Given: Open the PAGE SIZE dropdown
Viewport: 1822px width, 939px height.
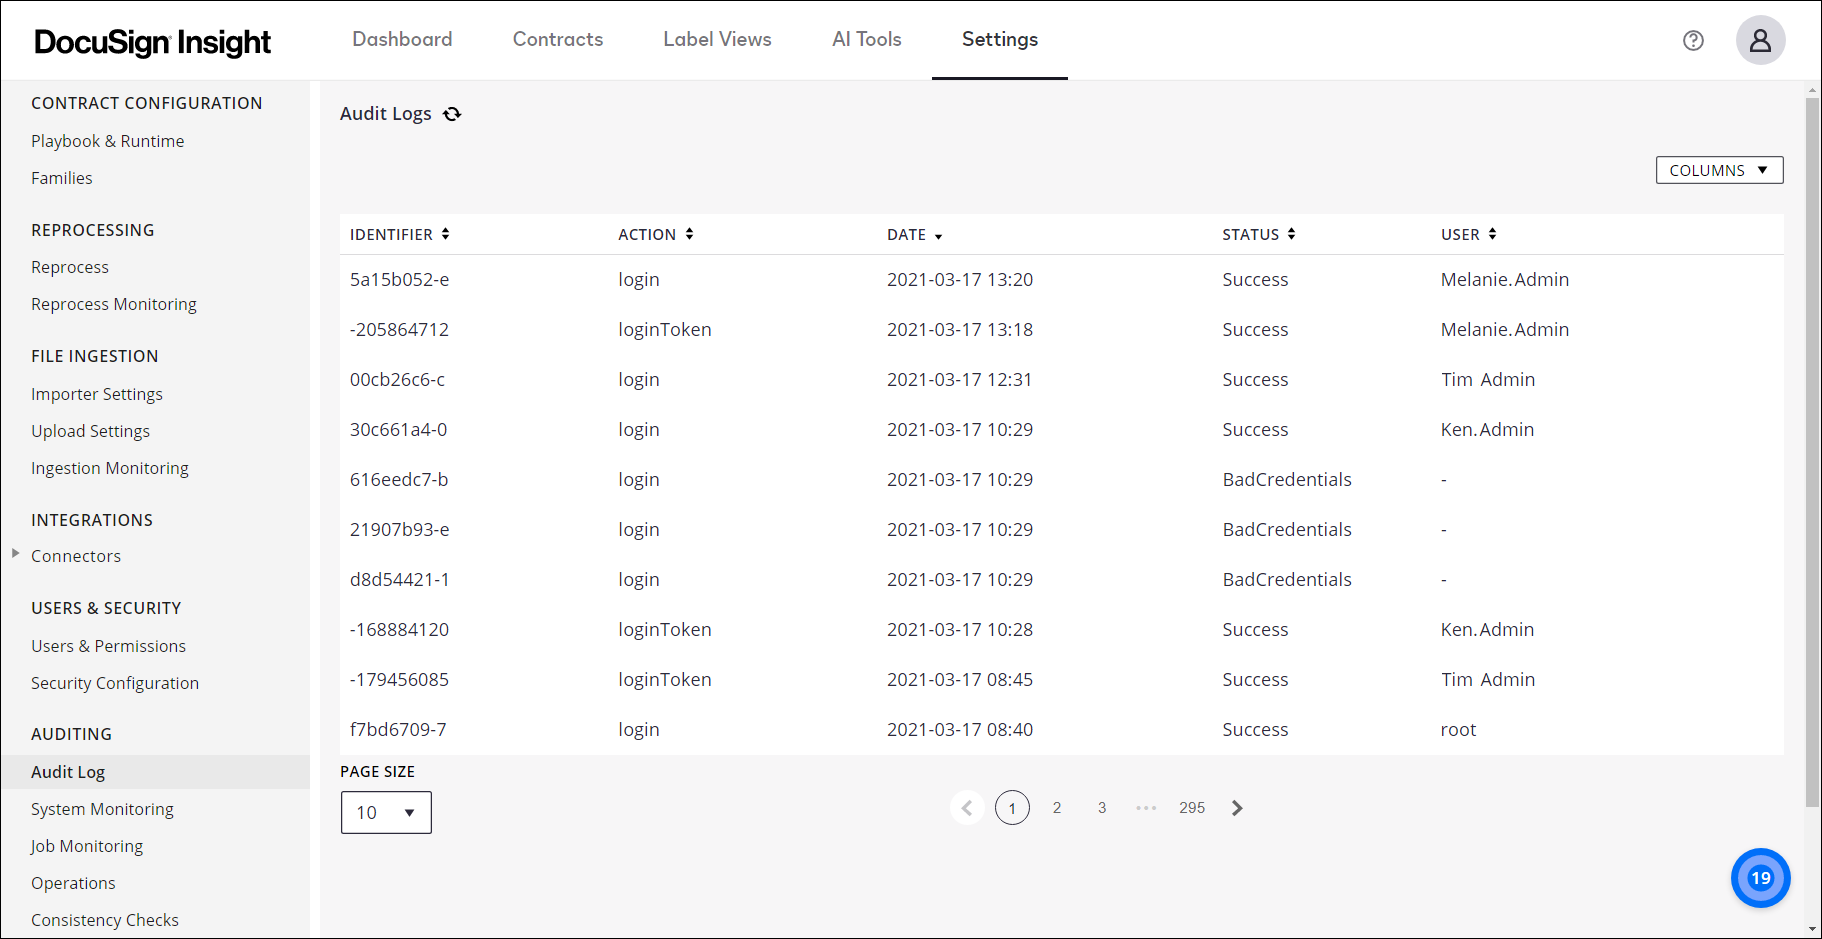Looking at the screenshot, I should [x=386, y=812].
